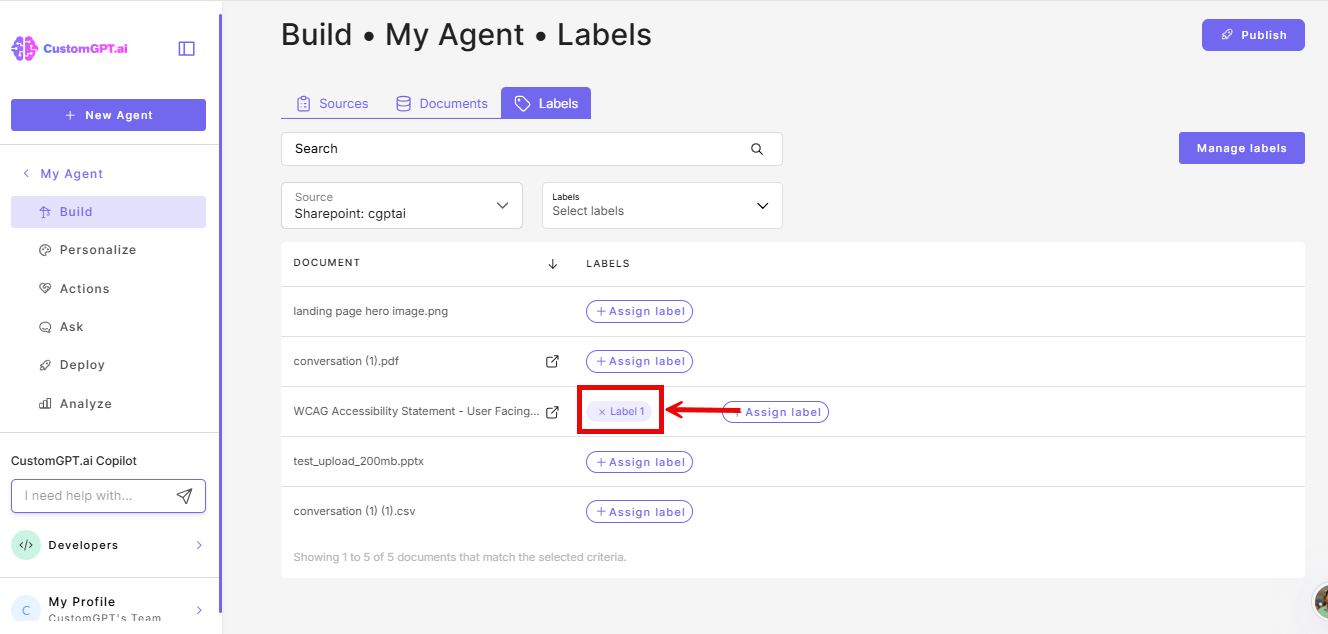
Task: Click the WCAG Accessibility Statement document name
Action: pos(416,411)
